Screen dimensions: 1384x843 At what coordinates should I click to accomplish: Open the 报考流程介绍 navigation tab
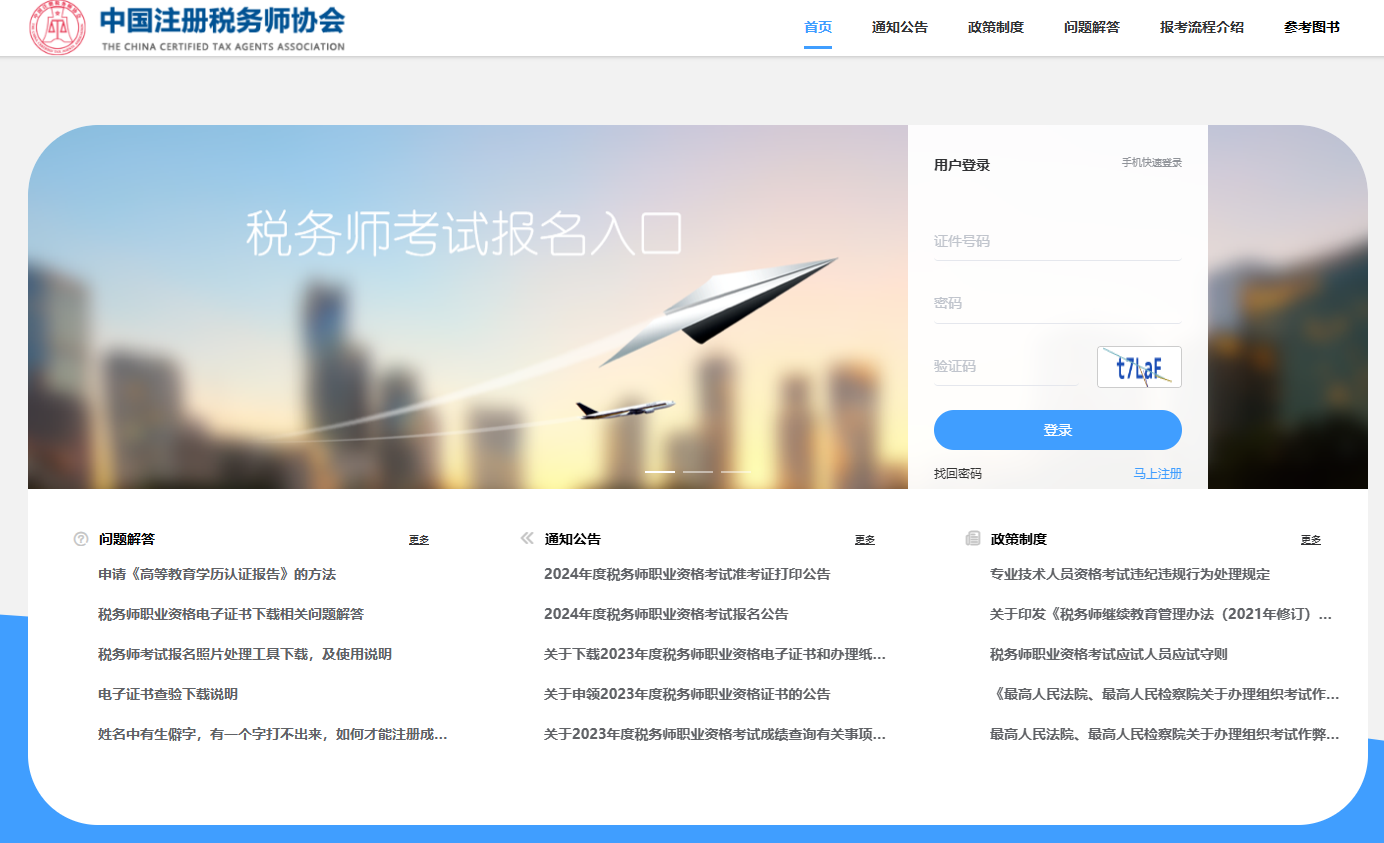(x=1201, y=28)
